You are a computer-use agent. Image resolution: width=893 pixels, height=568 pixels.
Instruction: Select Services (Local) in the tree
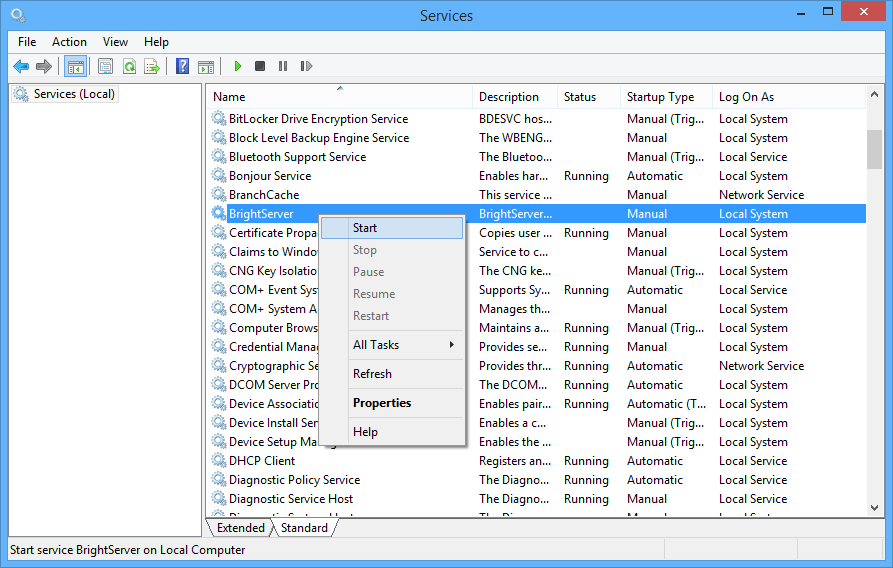(x=74, y=94)
